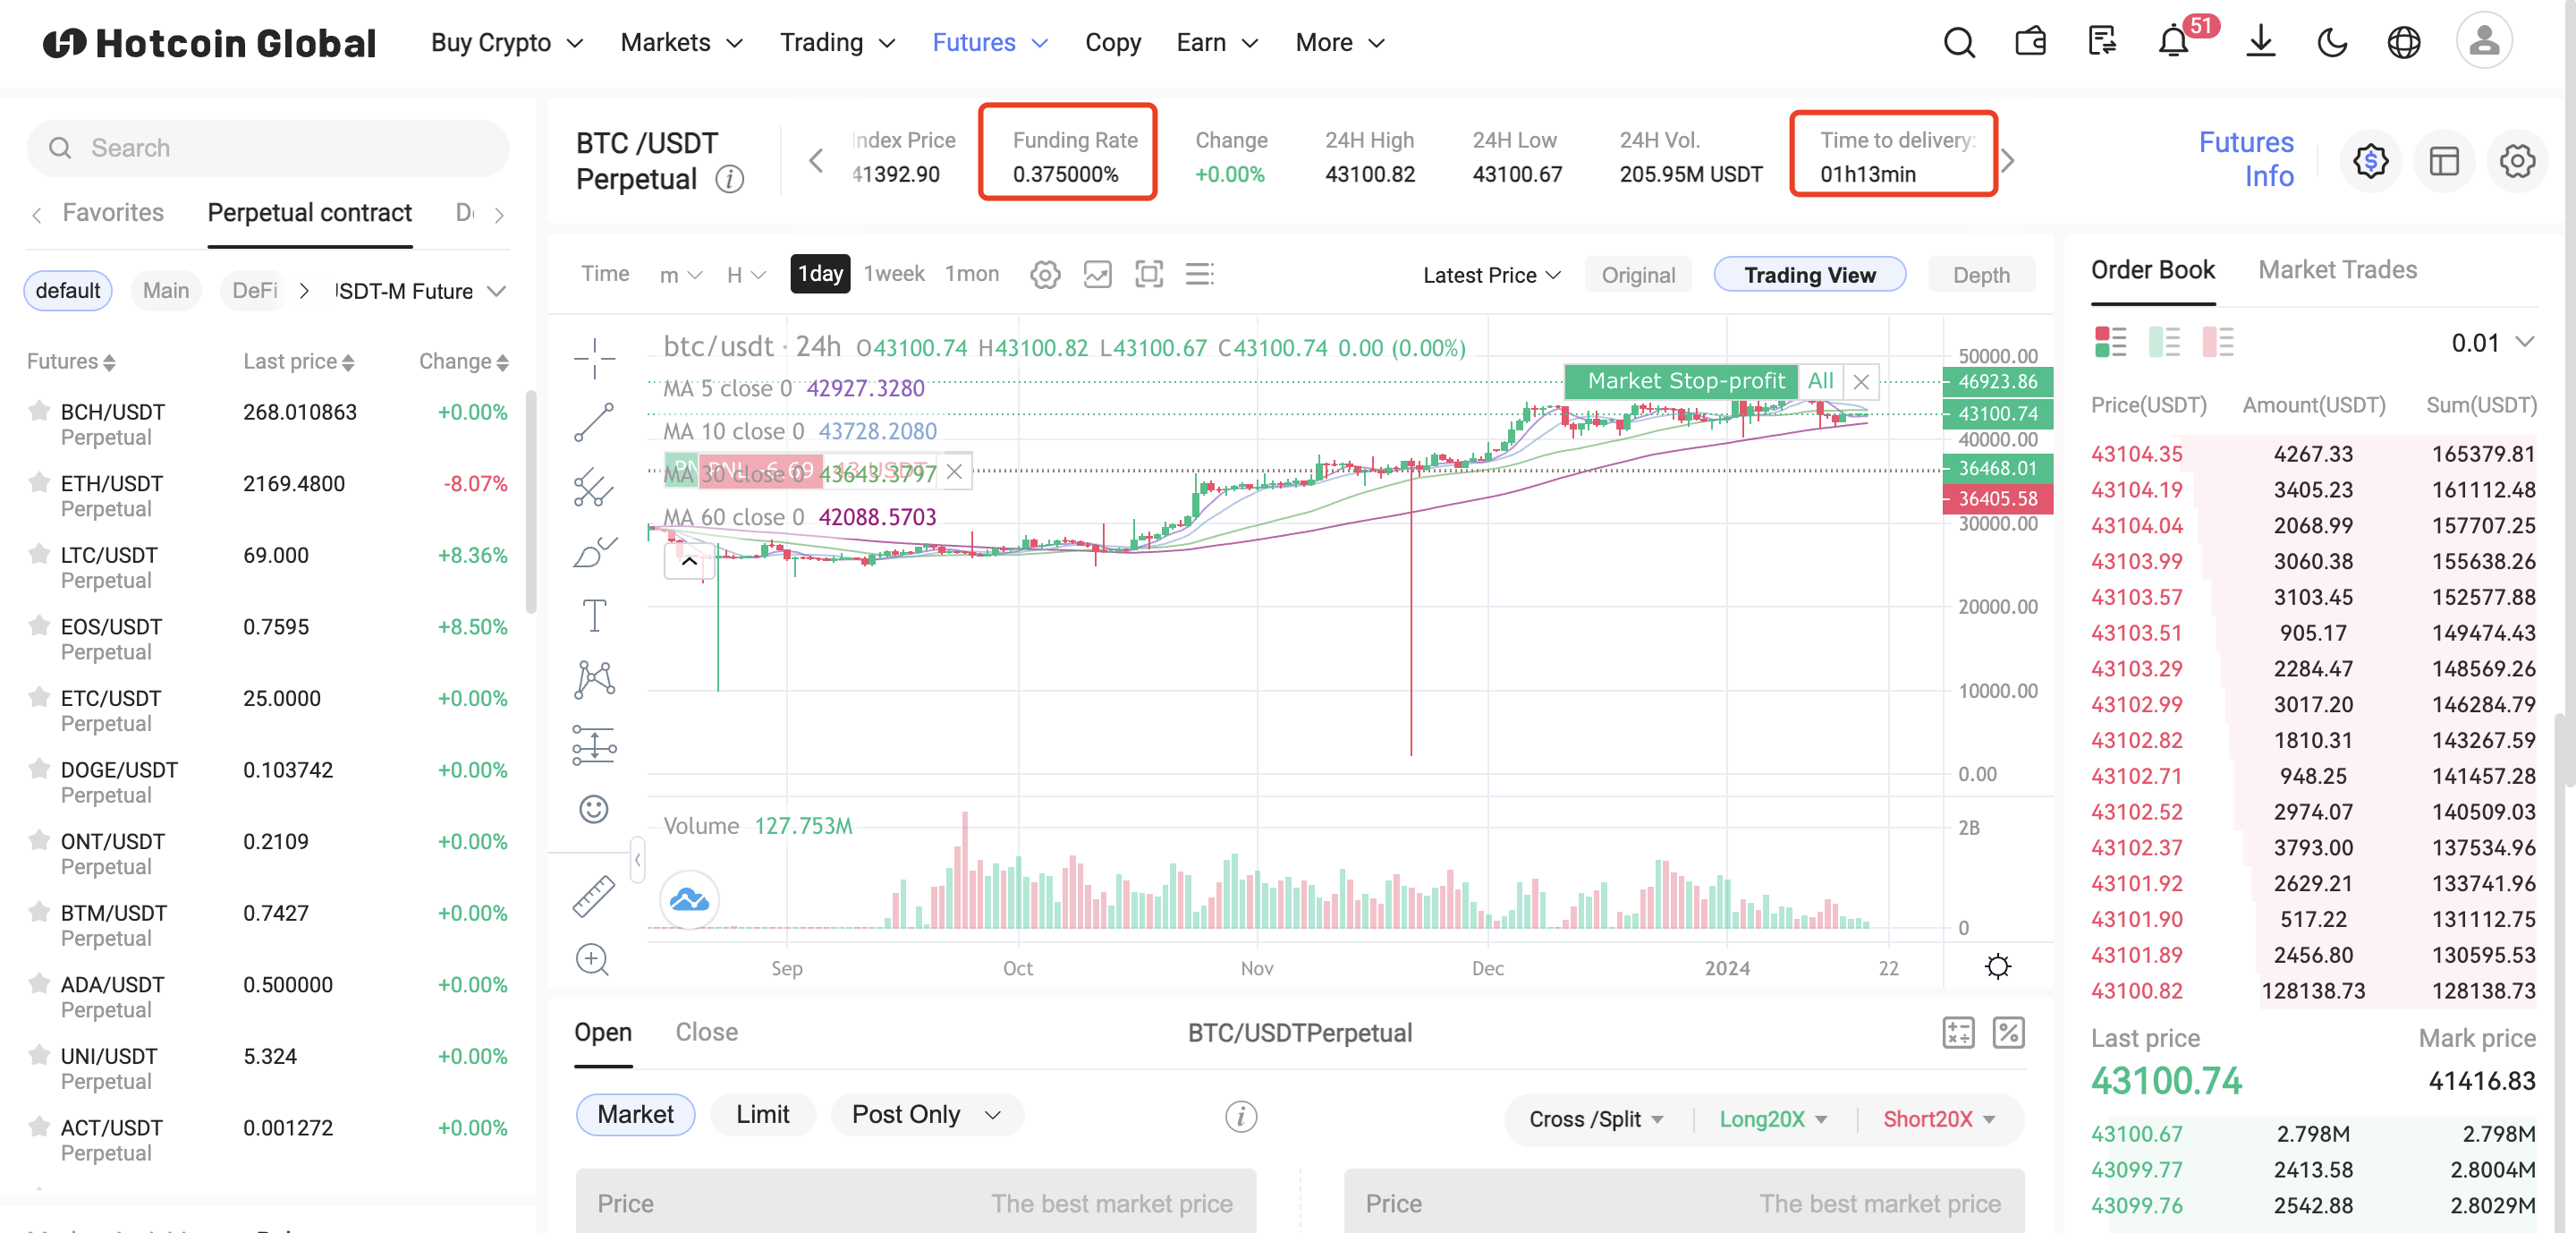Focus the futures Search field
The image size is (2576, 1233).
coord(268,148)
